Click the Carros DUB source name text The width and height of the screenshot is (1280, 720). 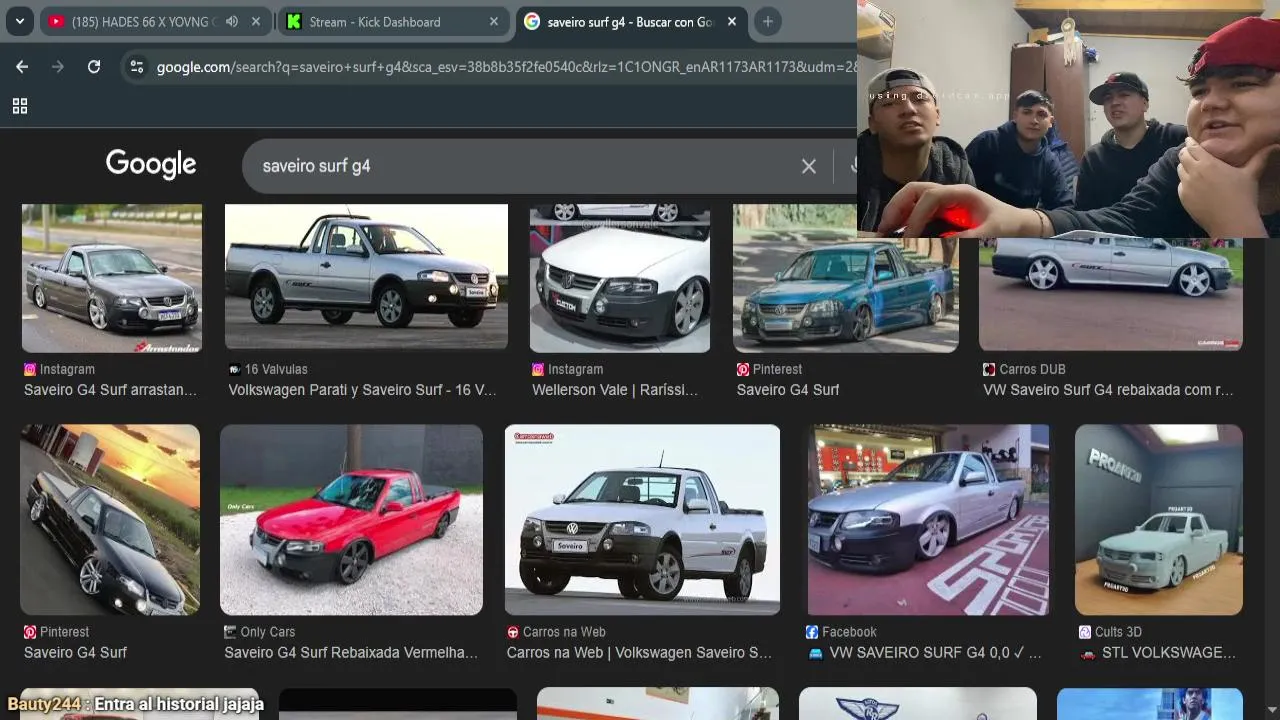point(1032,369)
